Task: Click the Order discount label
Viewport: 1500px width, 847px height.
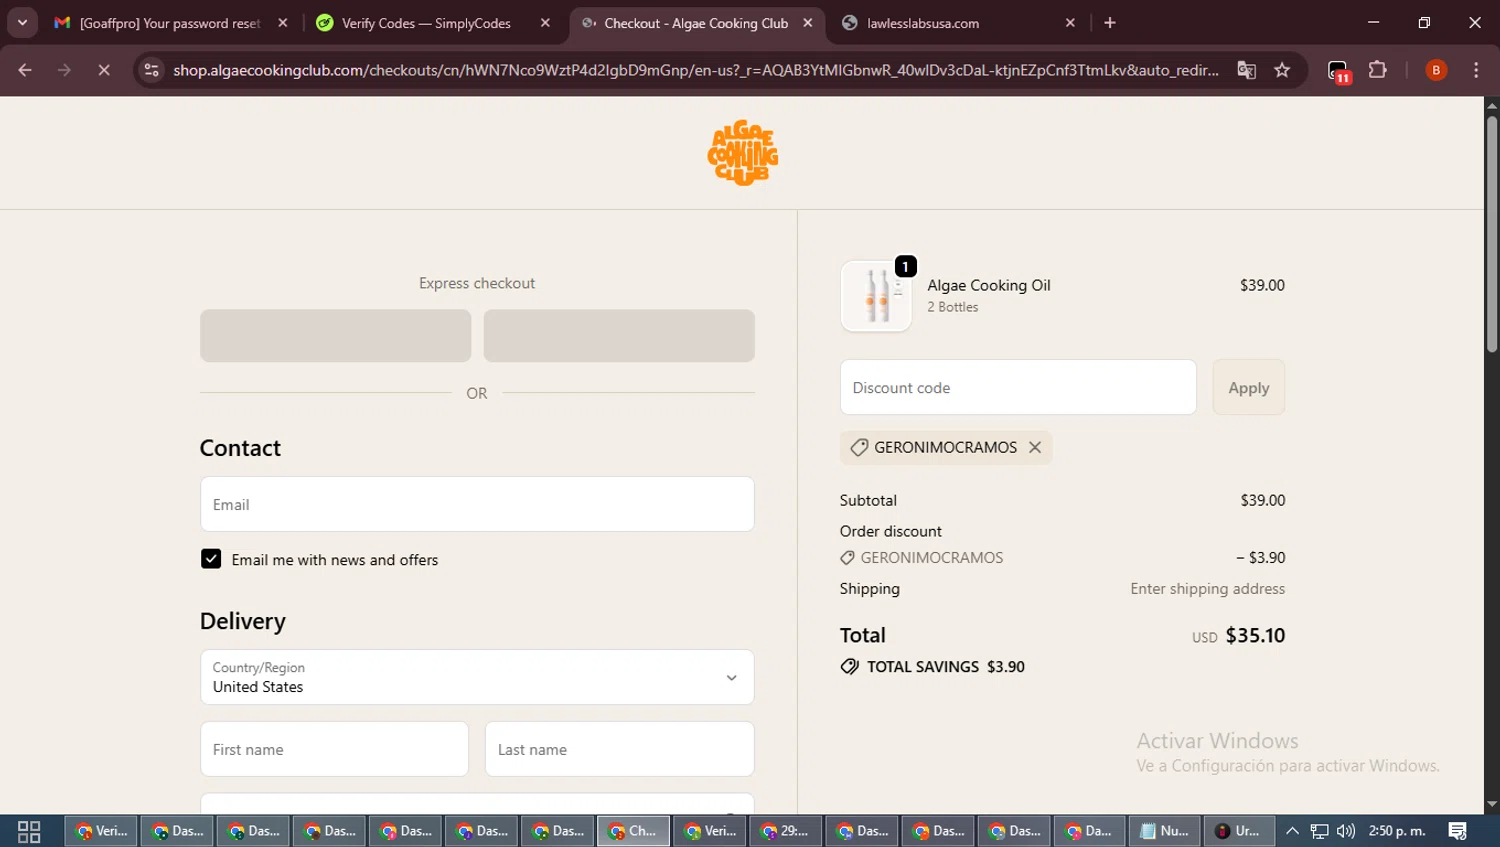Action: (891, 531)
